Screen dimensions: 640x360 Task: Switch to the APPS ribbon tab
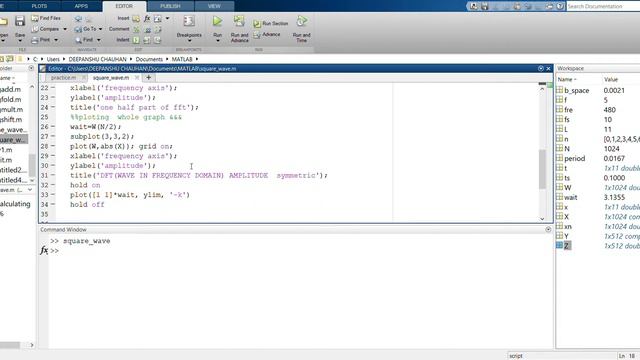81,6
